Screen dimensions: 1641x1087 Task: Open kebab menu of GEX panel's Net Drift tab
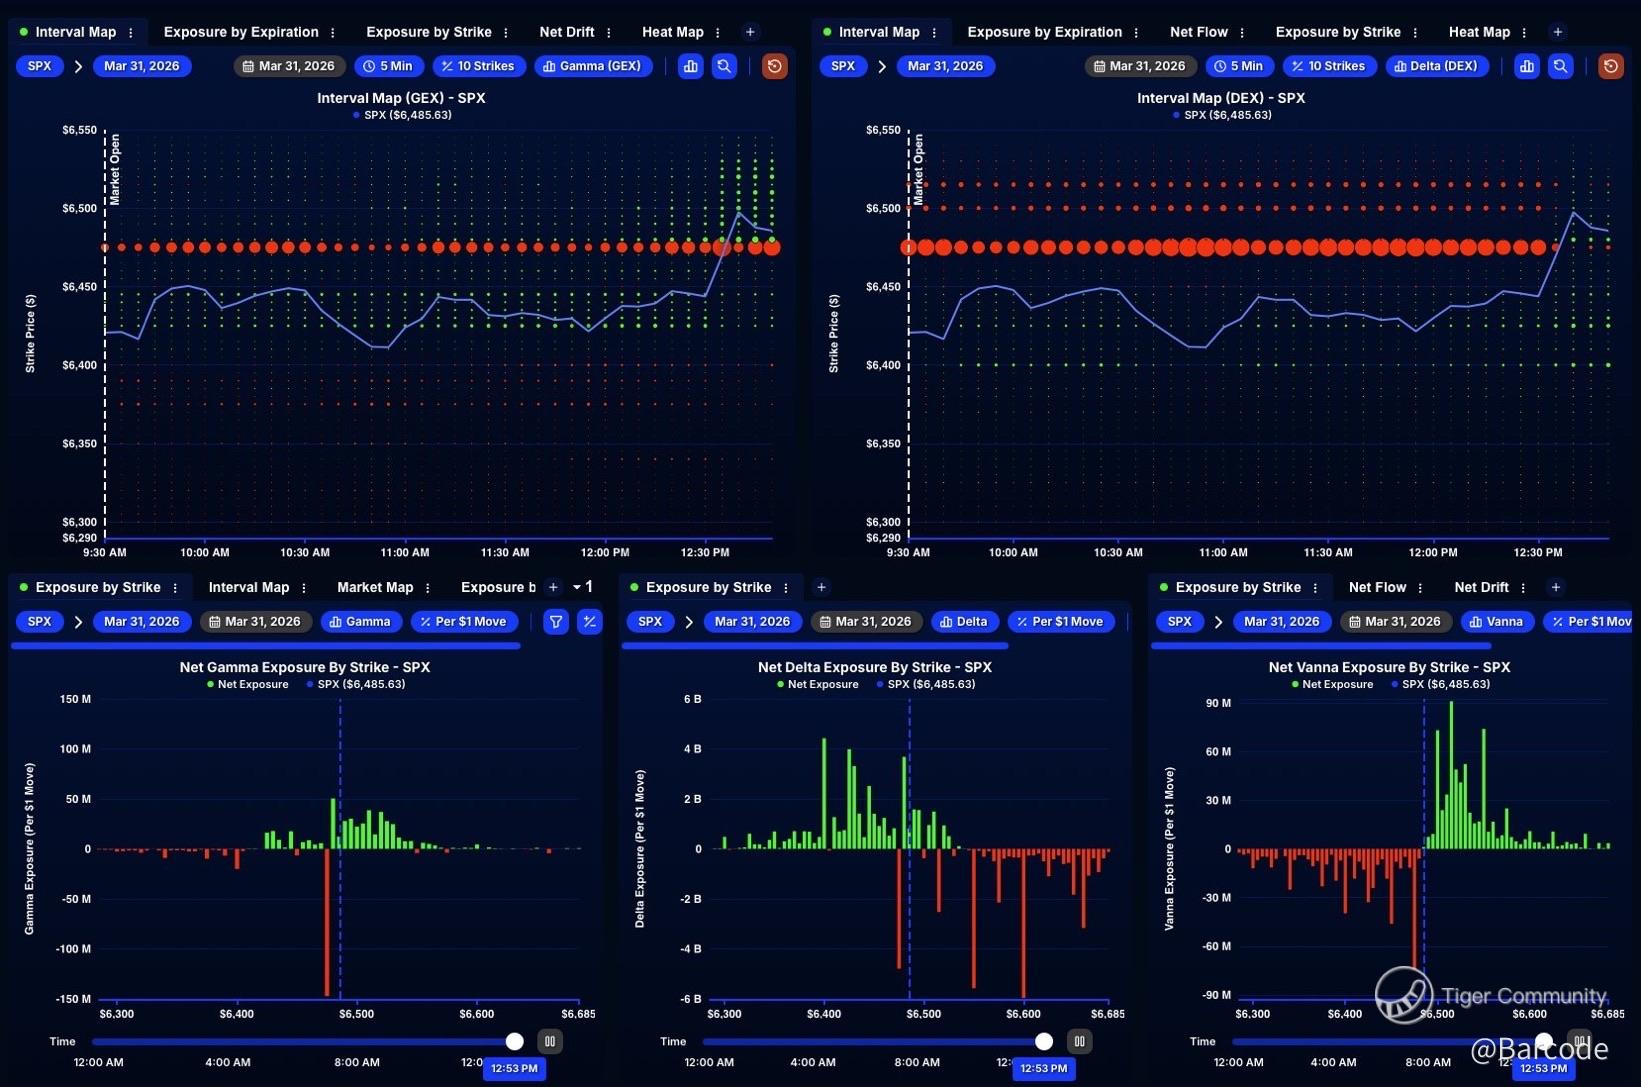[x=609, y=32]
